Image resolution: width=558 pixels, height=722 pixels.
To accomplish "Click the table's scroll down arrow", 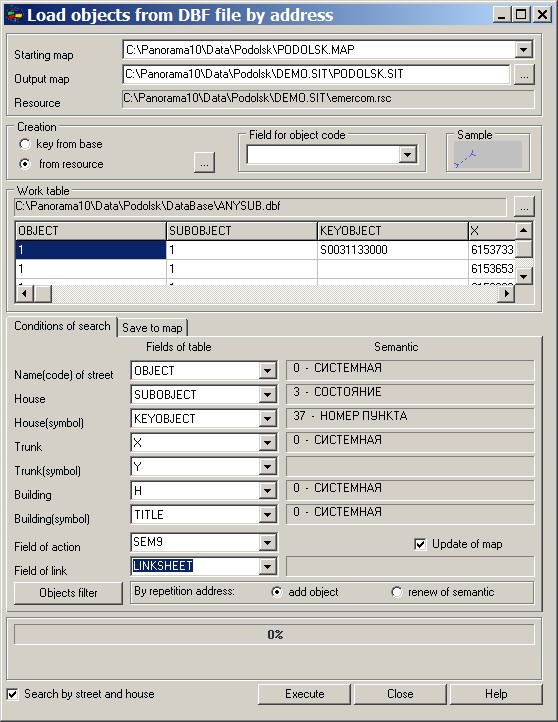I will pyautogui.click(x=523, y=276).
